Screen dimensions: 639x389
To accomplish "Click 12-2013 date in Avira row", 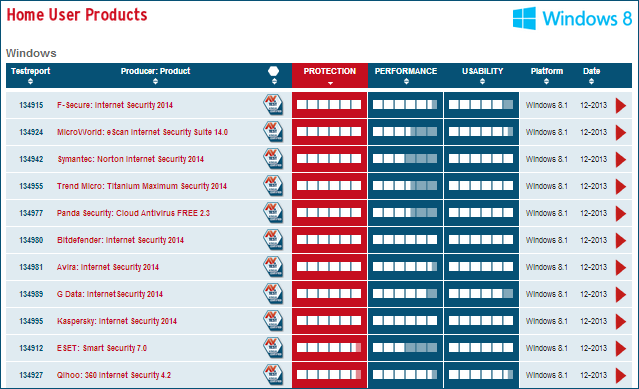I will tap(593, 267).
